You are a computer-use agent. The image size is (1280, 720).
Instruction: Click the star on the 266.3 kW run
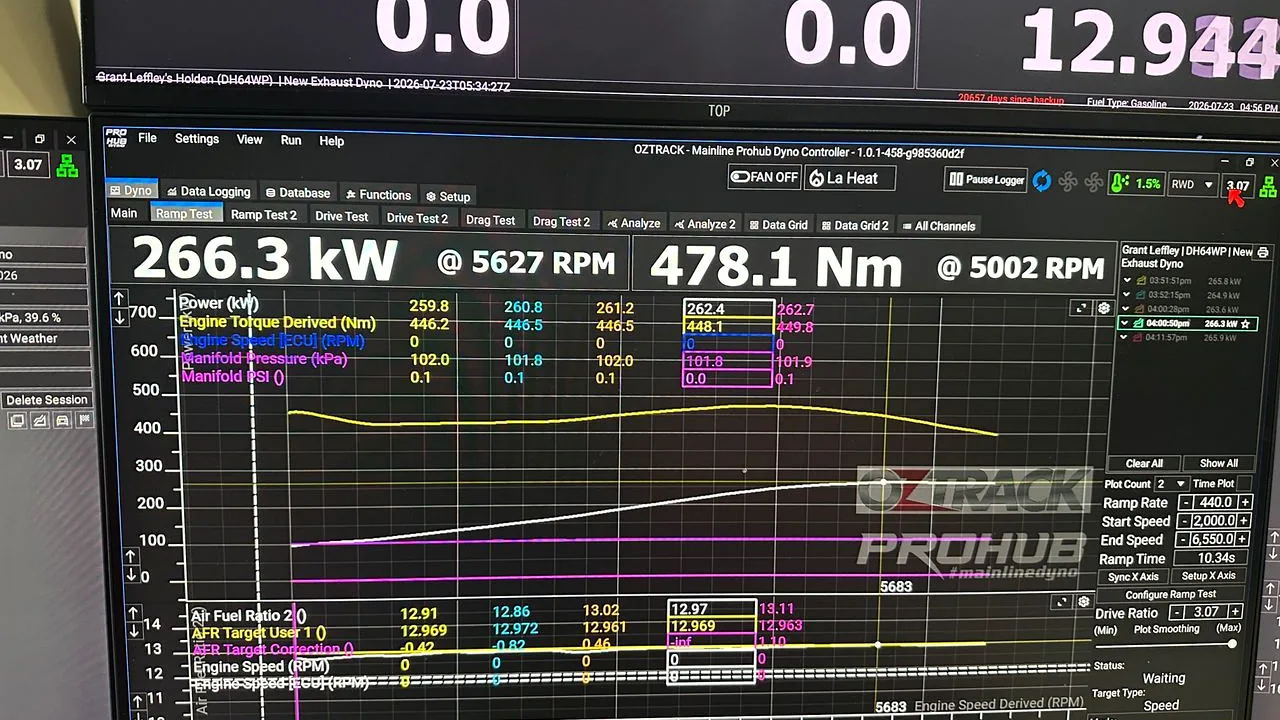click(x=1246, y=324)
